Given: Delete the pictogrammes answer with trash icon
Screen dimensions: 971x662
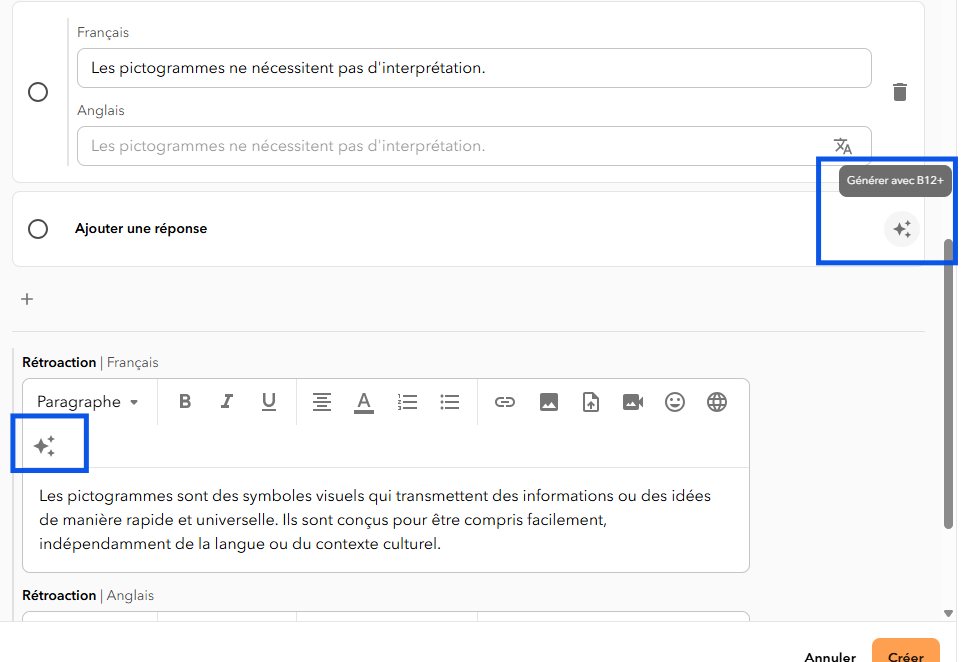Looking at the screenshot, I should pyautogui.click(x=900, y=92).
